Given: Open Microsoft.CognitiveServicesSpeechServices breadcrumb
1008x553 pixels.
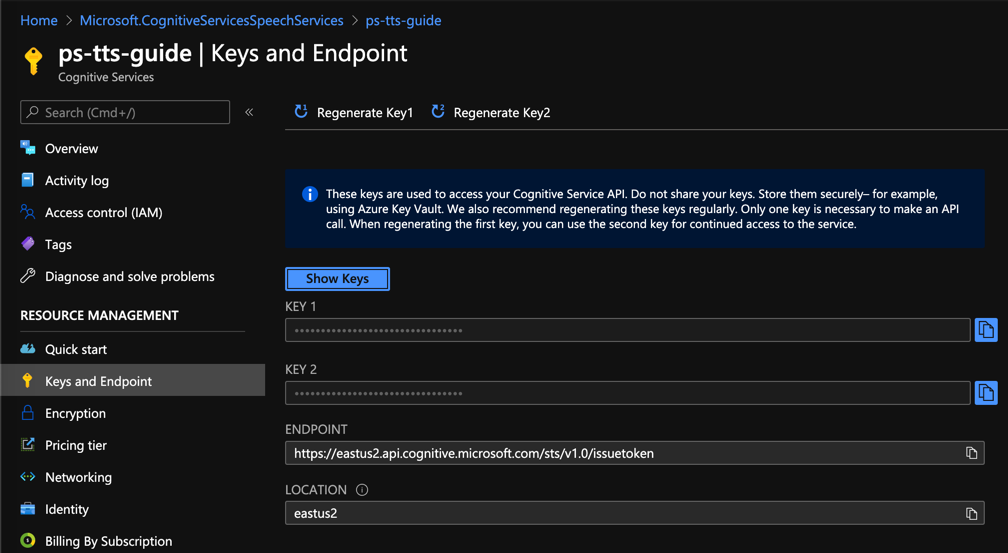Looking at the screenshot, I should point(212,21).
